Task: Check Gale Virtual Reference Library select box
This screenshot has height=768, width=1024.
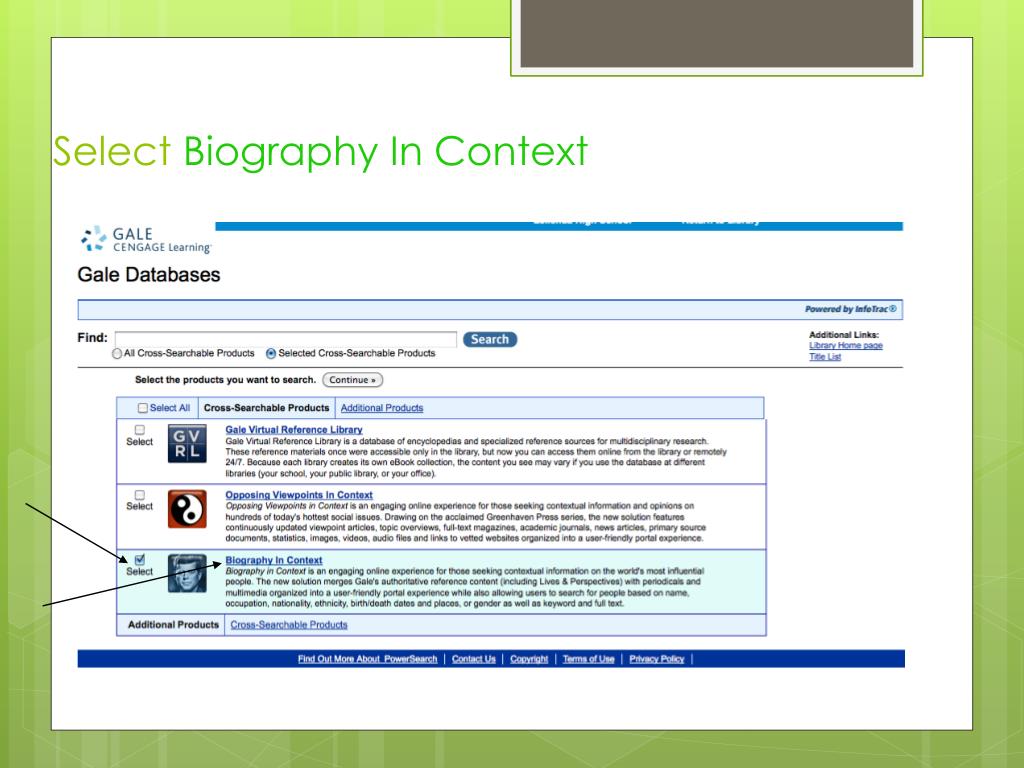Action: point(140,430)
